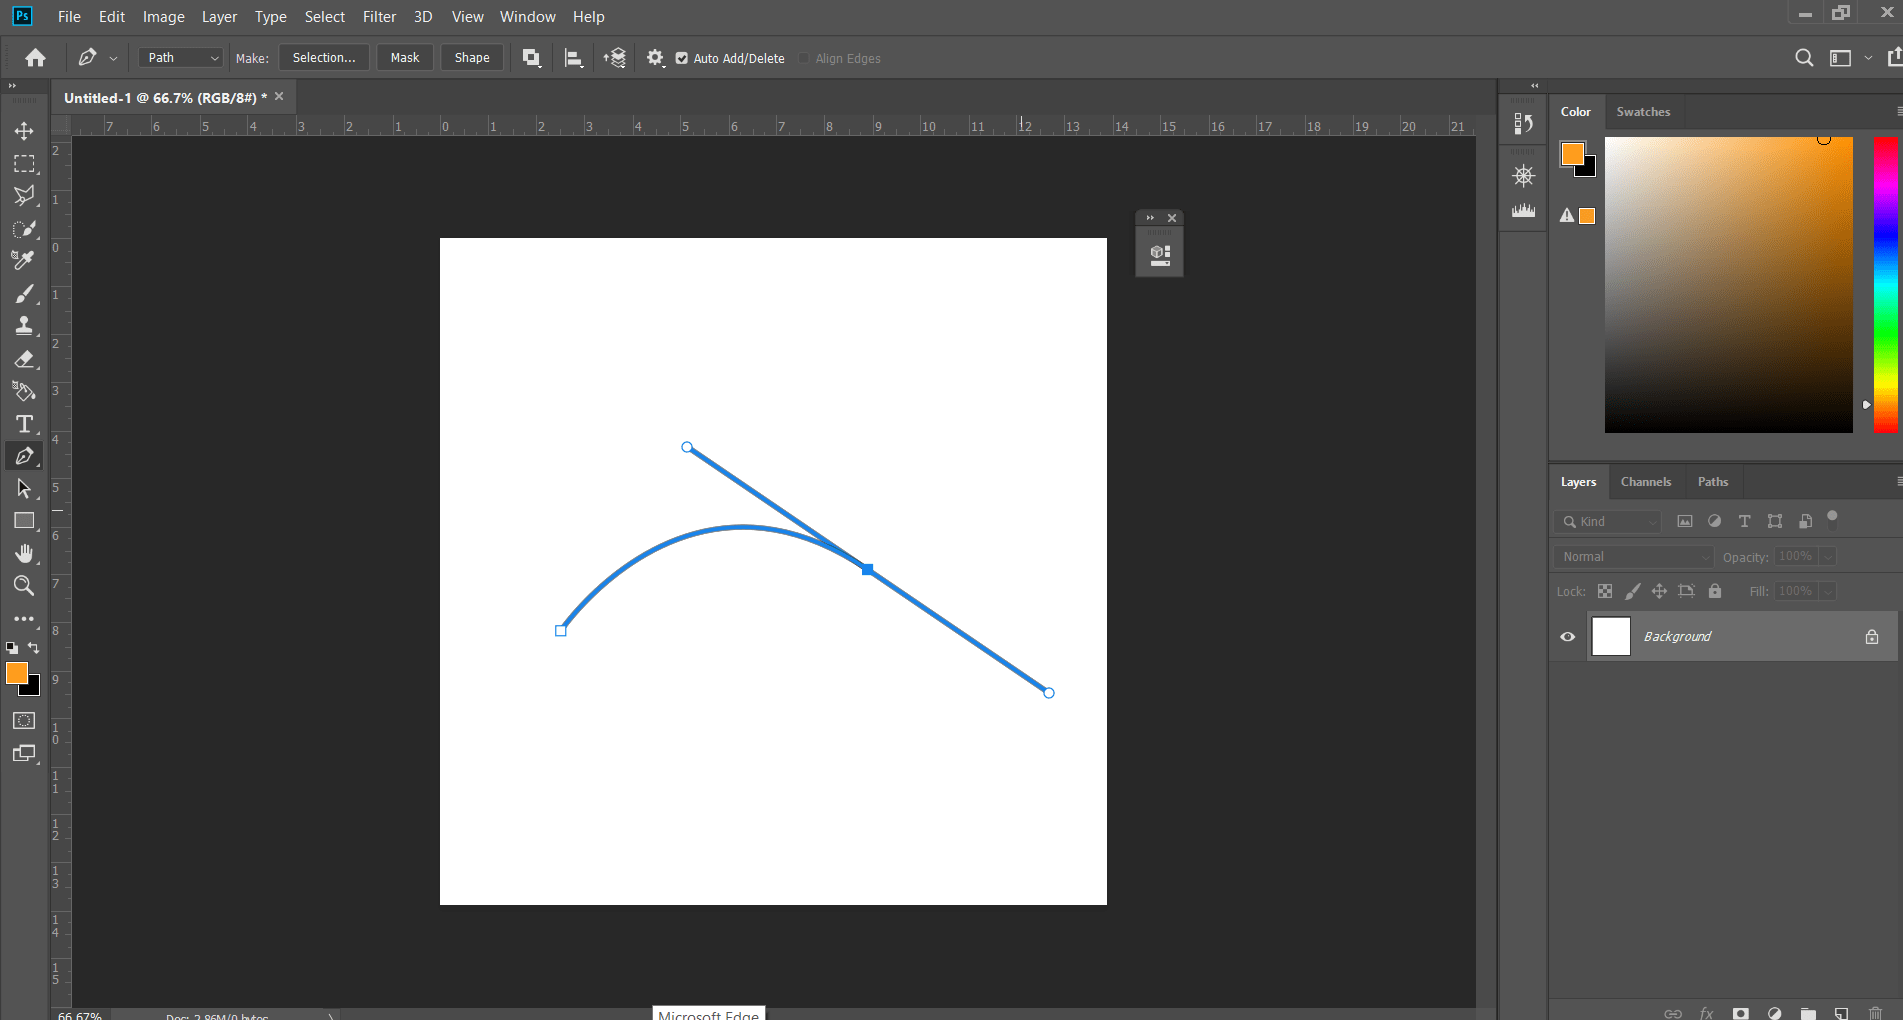Click the Mask button
The height and width of the screenshot is (1020, 1903).
click(405, 58)
